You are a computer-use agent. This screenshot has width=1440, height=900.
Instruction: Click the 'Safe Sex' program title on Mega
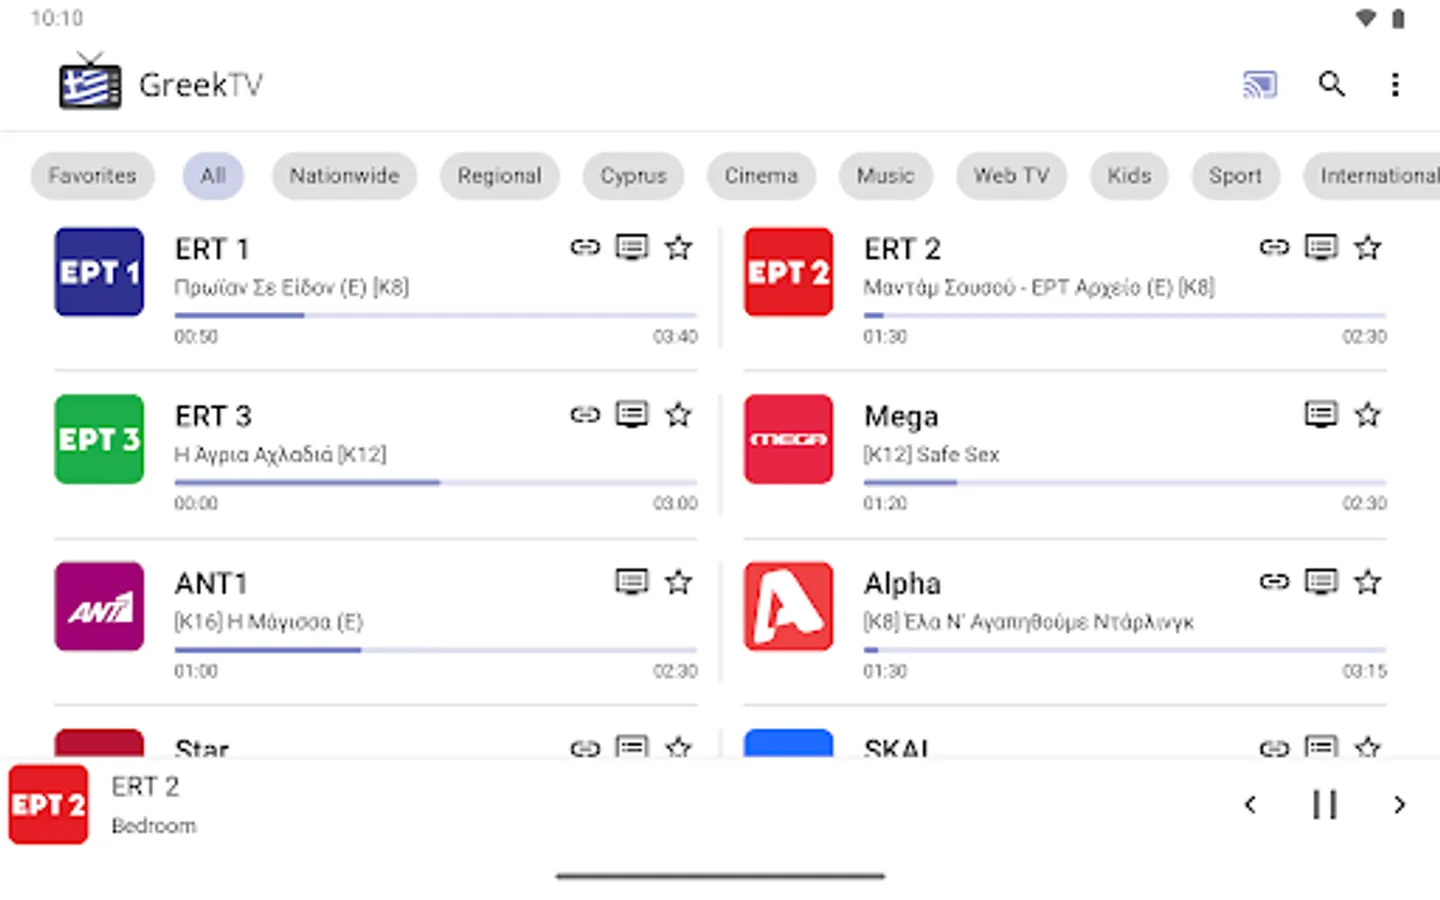tap(958, 454)
